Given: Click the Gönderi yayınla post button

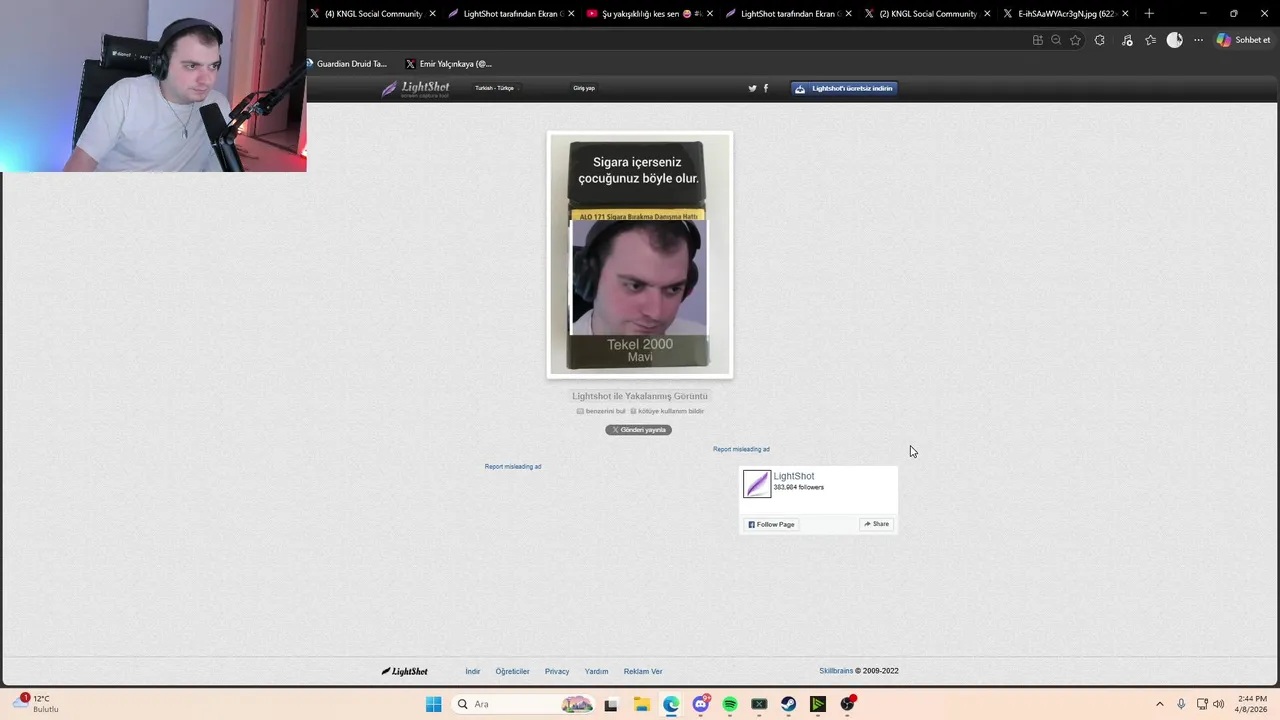Looking at the screenshot, I should (638, 430).
